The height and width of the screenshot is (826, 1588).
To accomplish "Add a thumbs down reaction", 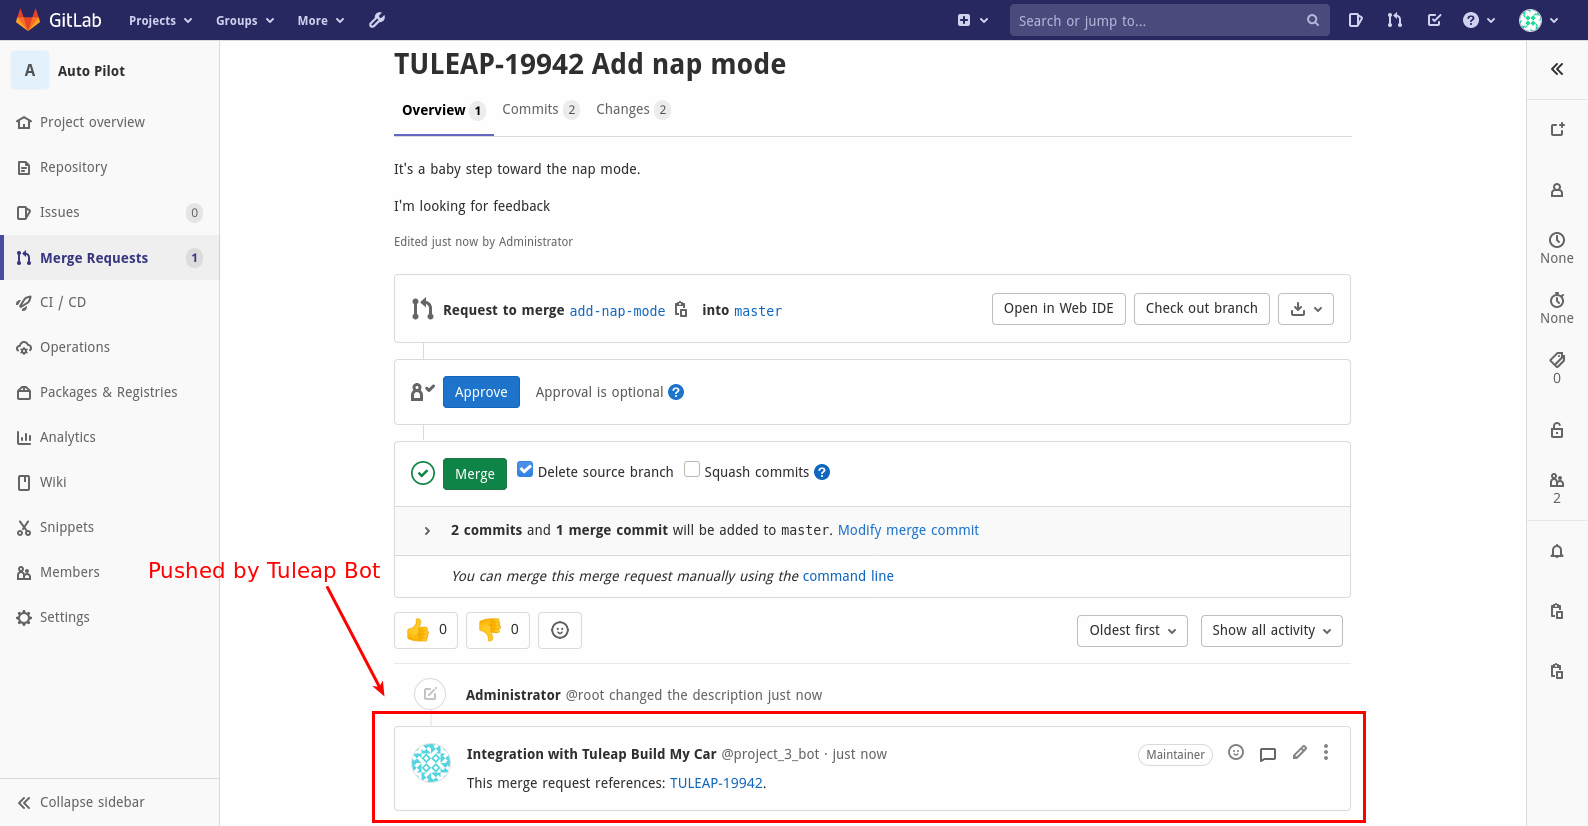I will coord(498,630).
